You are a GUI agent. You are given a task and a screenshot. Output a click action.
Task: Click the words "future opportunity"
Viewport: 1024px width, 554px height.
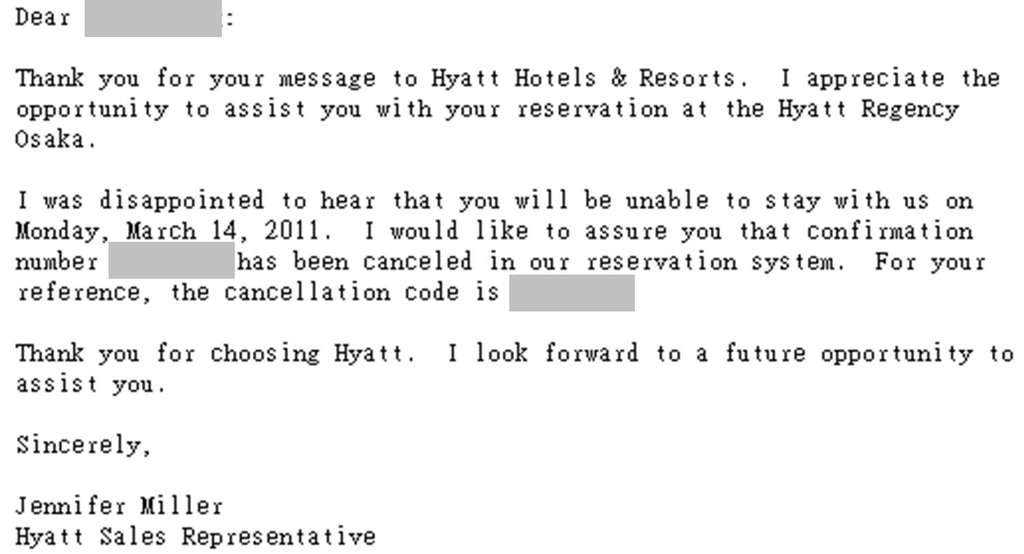[x=850, y=353]
